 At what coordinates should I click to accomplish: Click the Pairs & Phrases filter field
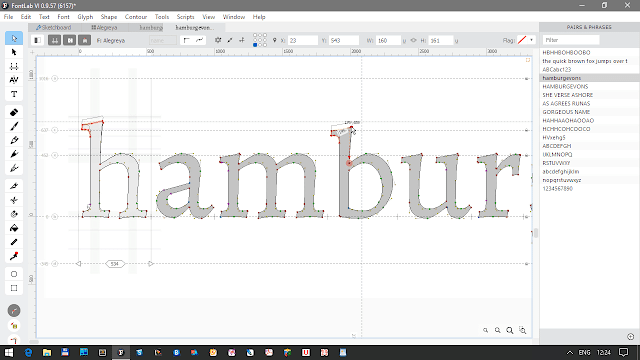pyautogui.click(x=571, y=40)
